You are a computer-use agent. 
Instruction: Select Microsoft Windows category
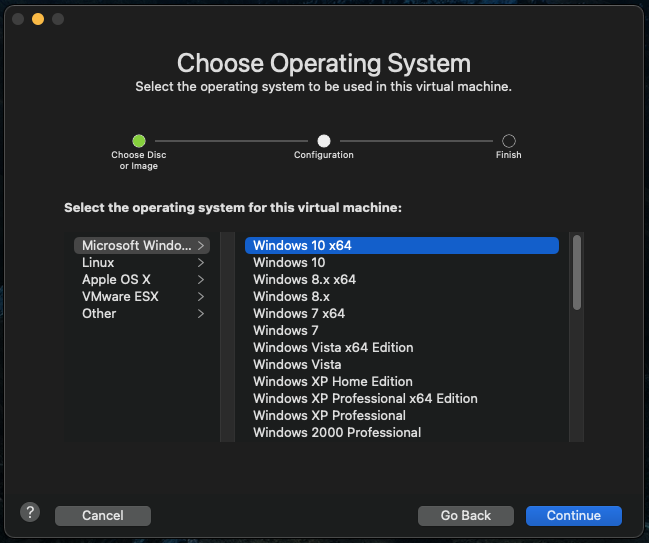(142, 245)
